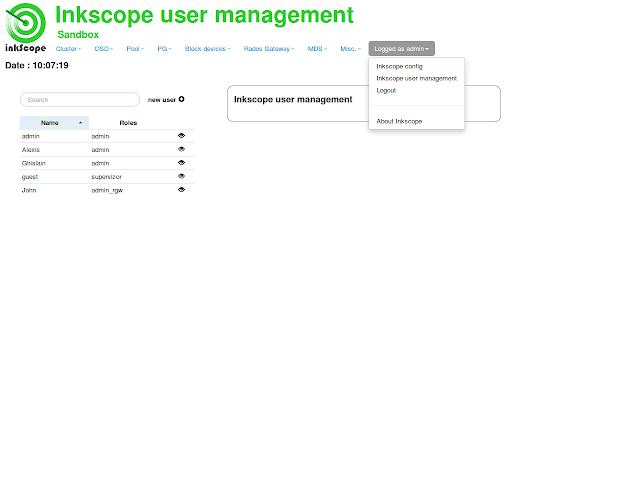
Task: Open the Misc. dropdown menu
Action: (351, 49)
